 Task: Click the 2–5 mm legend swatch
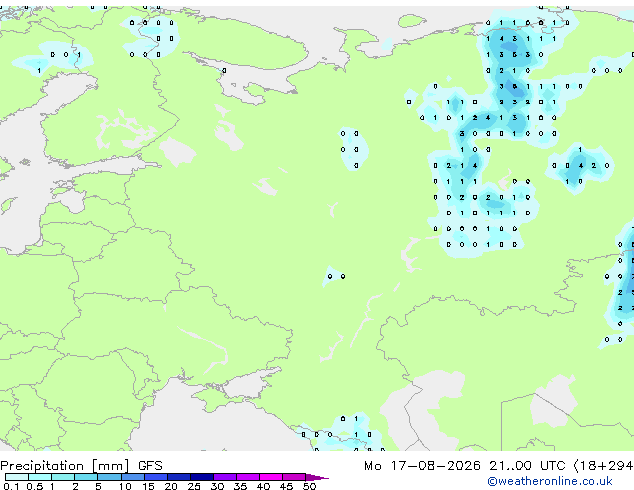(x=86, y=477)
